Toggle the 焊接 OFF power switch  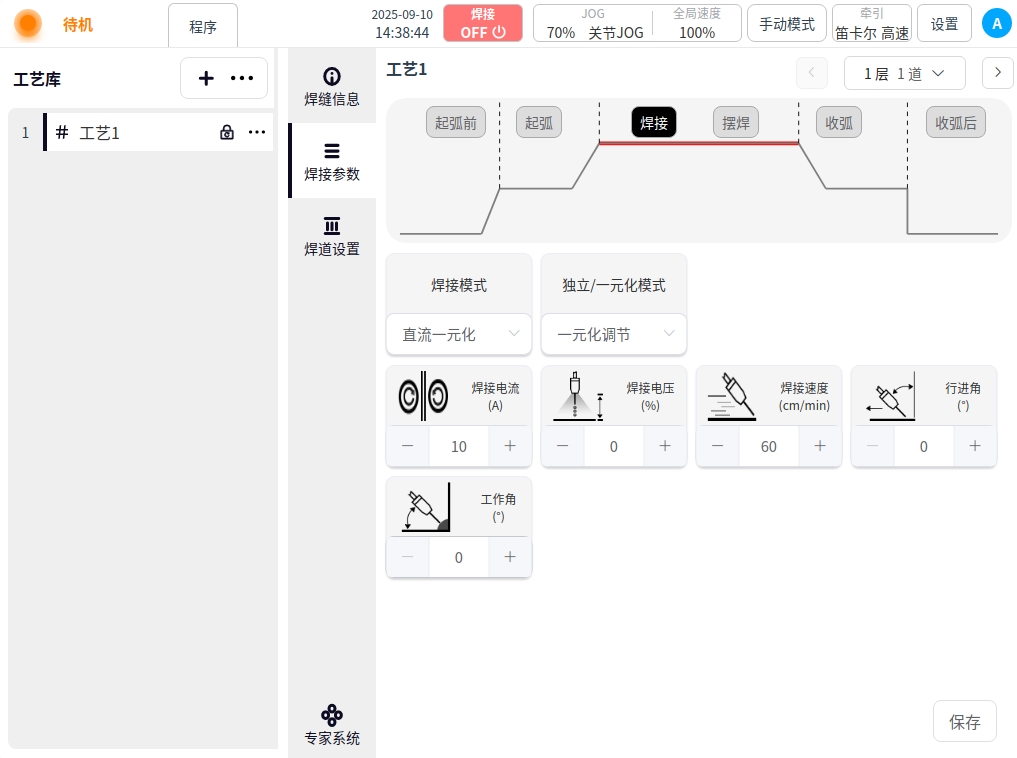(483, 23)
